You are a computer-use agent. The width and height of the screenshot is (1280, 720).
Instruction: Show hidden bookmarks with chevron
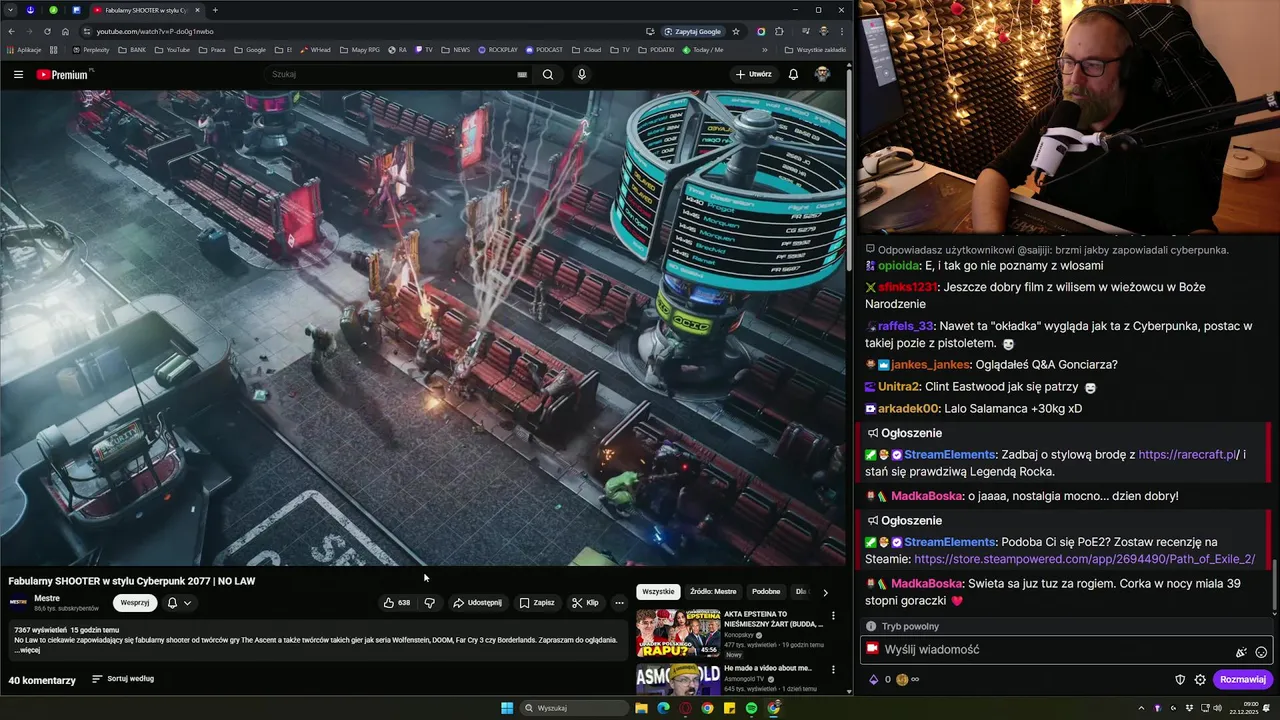765,49
